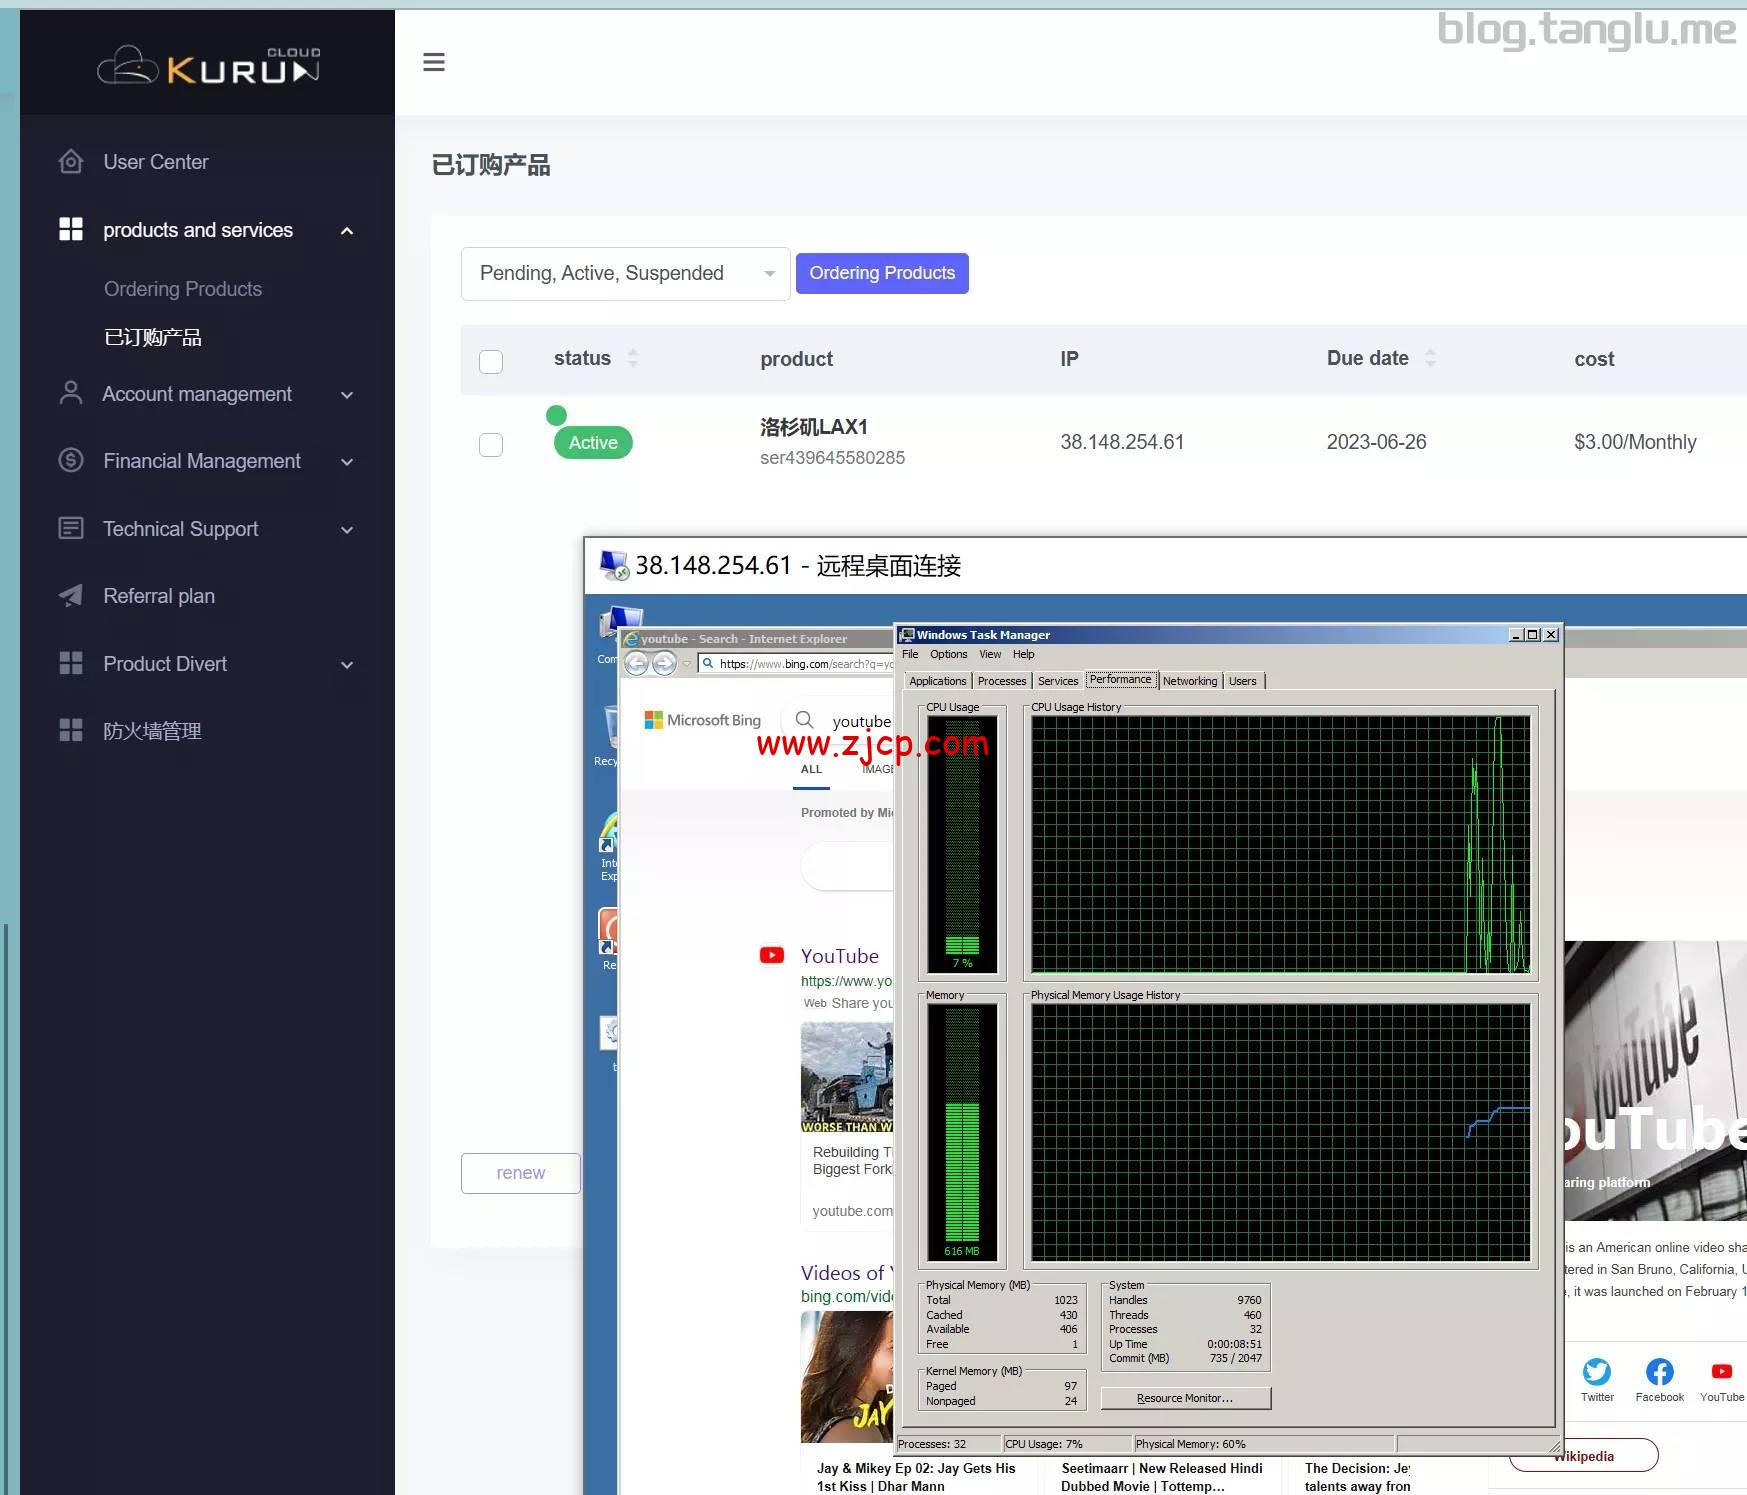Expand the Financial Management menu

[347, 462]
